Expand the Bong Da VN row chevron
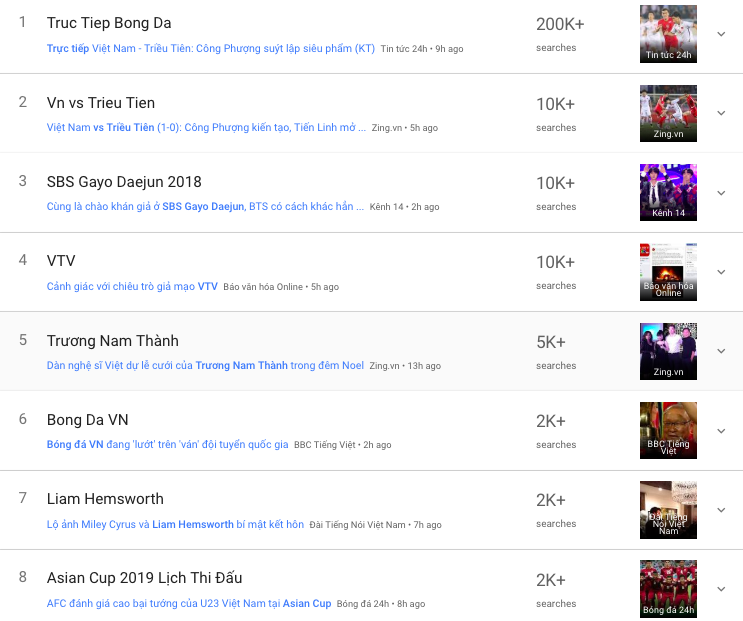The width and height of the screenshot is (743, 621). point(721,430)
